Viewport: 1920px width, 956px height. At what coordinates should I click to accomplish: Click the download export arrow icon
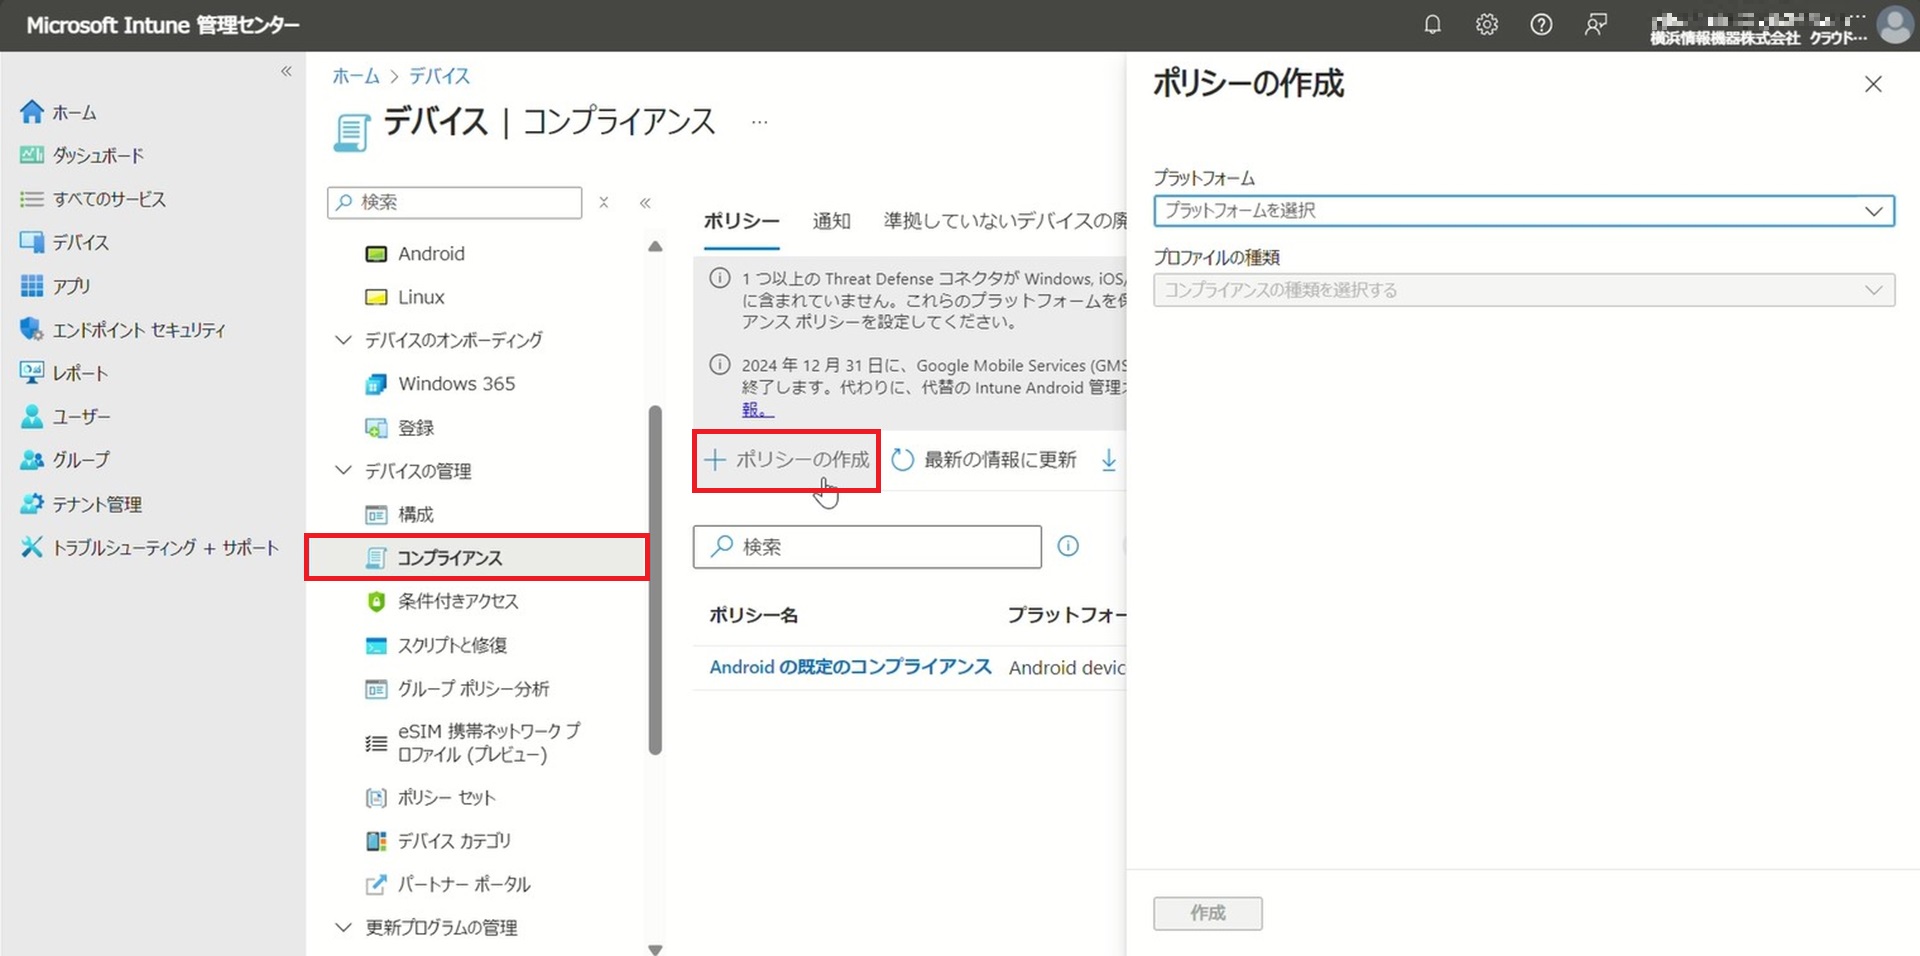(1108, 460)
